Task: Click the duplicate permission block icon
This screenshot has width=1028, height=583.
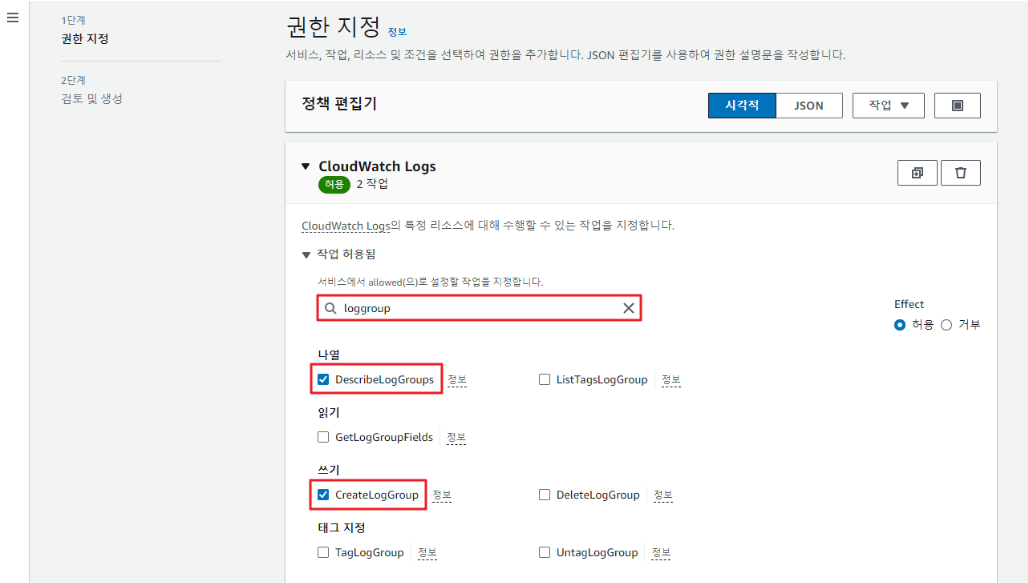Action: [x=917, y=173]
